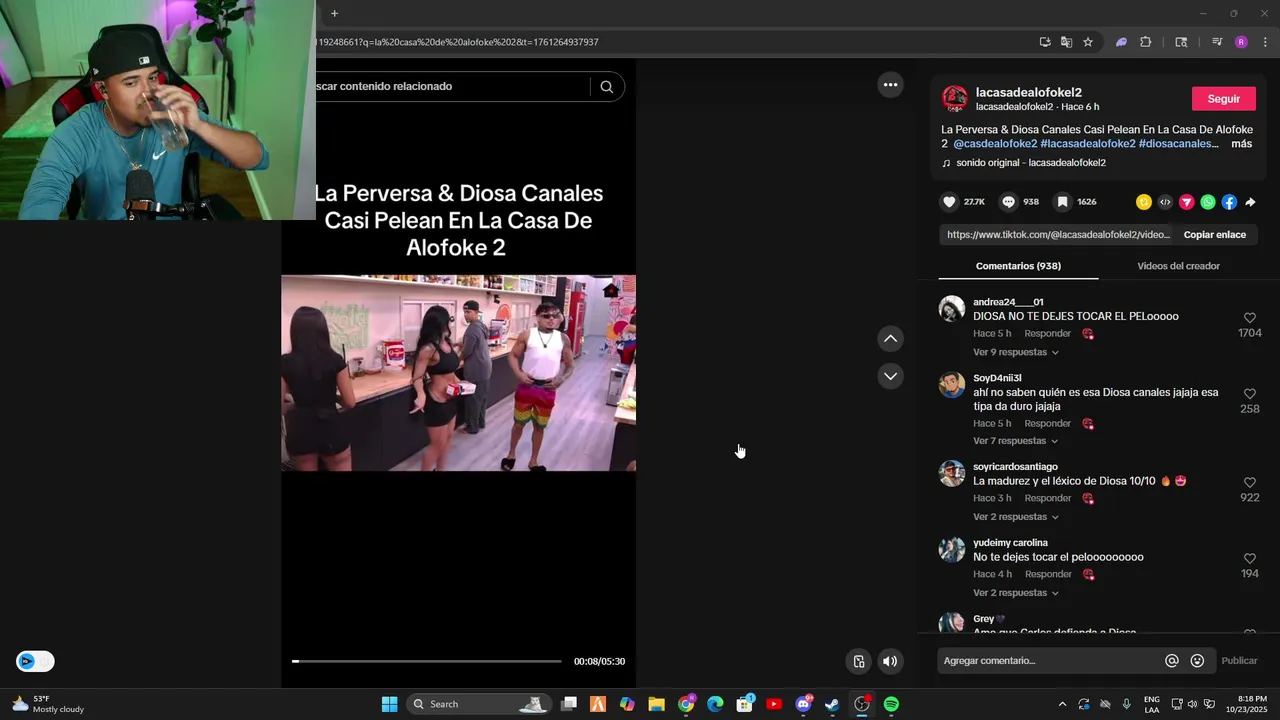Reply to SoyD4nii3l's comment
Image resolution: width=1280 pixels, height=720 pixels.
click(x=1047, y=424)
